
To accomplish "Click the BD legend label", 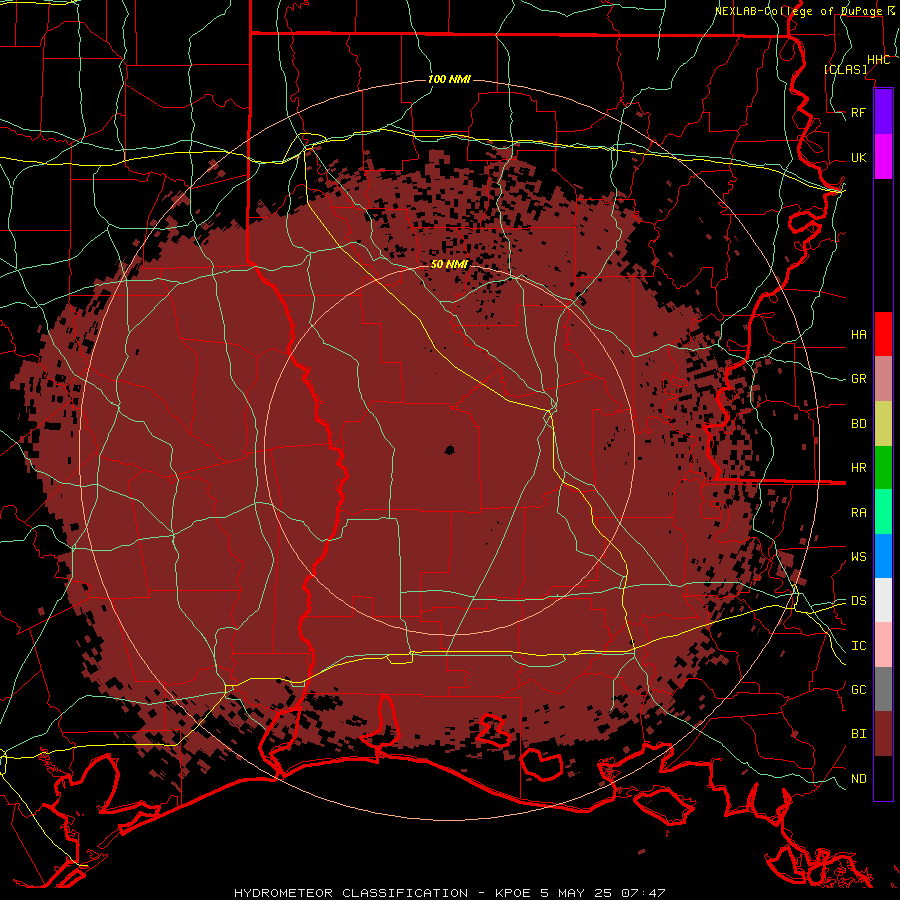I will (858, 424).
